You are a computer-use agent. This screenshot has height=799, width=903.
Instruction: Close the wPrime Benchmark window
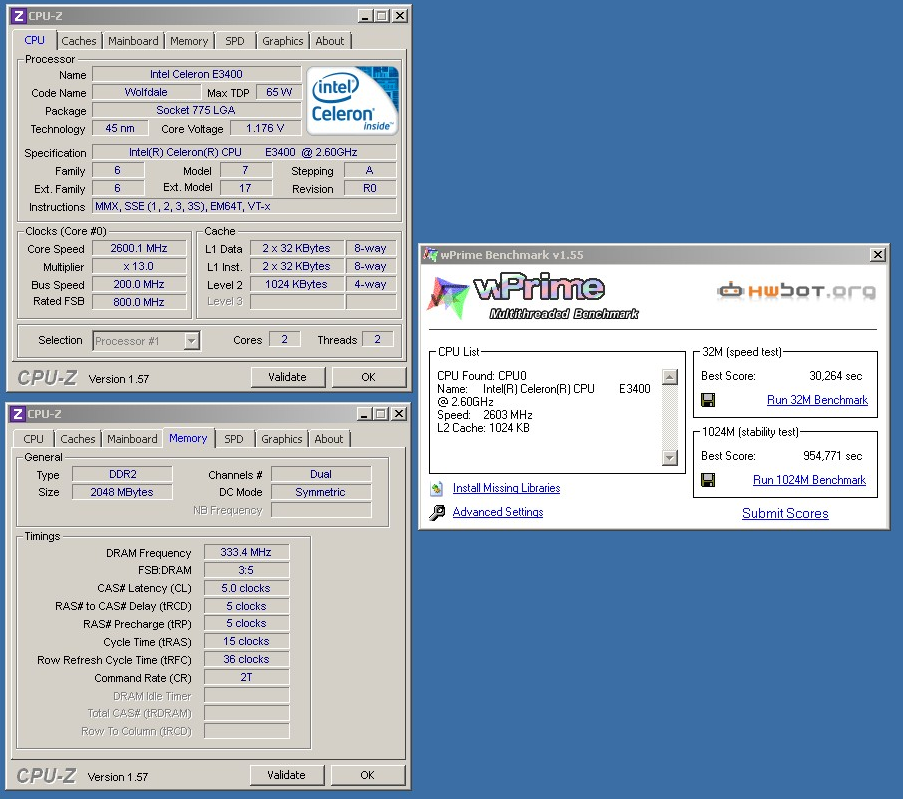877,255
